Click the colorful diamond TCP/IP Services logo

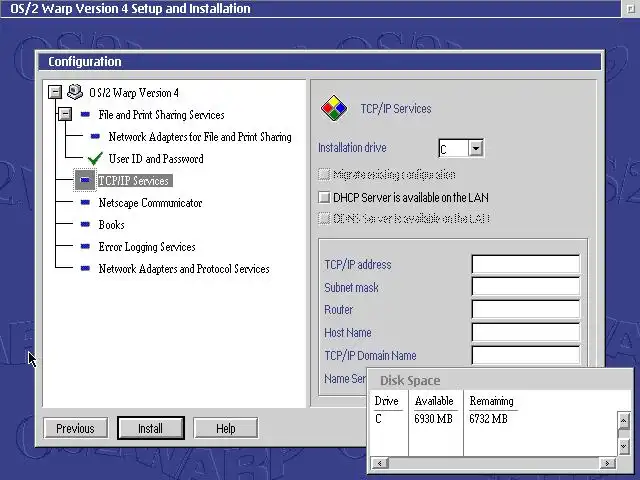(334, 108)
